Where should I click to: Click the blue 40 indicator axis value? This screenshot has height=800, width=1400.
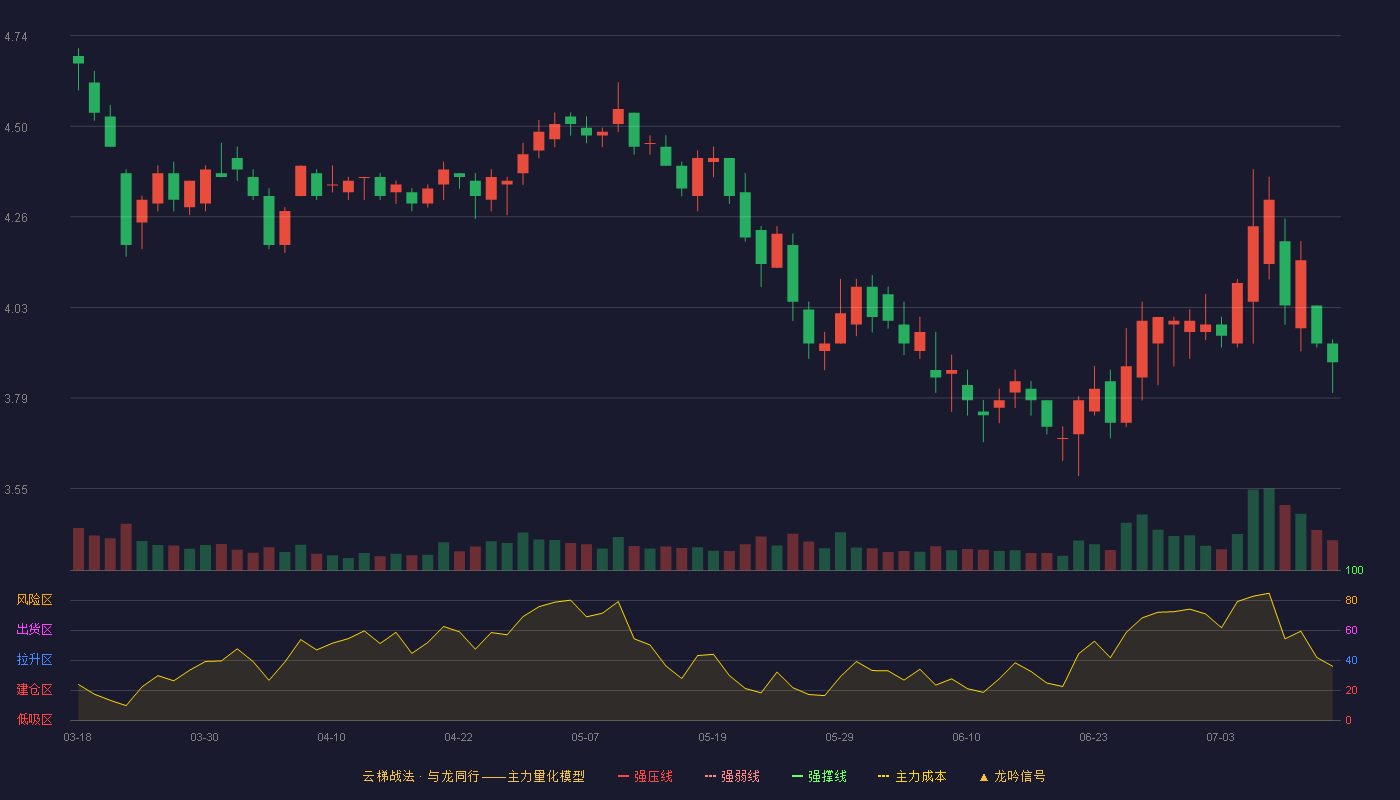pos(1351,660)
